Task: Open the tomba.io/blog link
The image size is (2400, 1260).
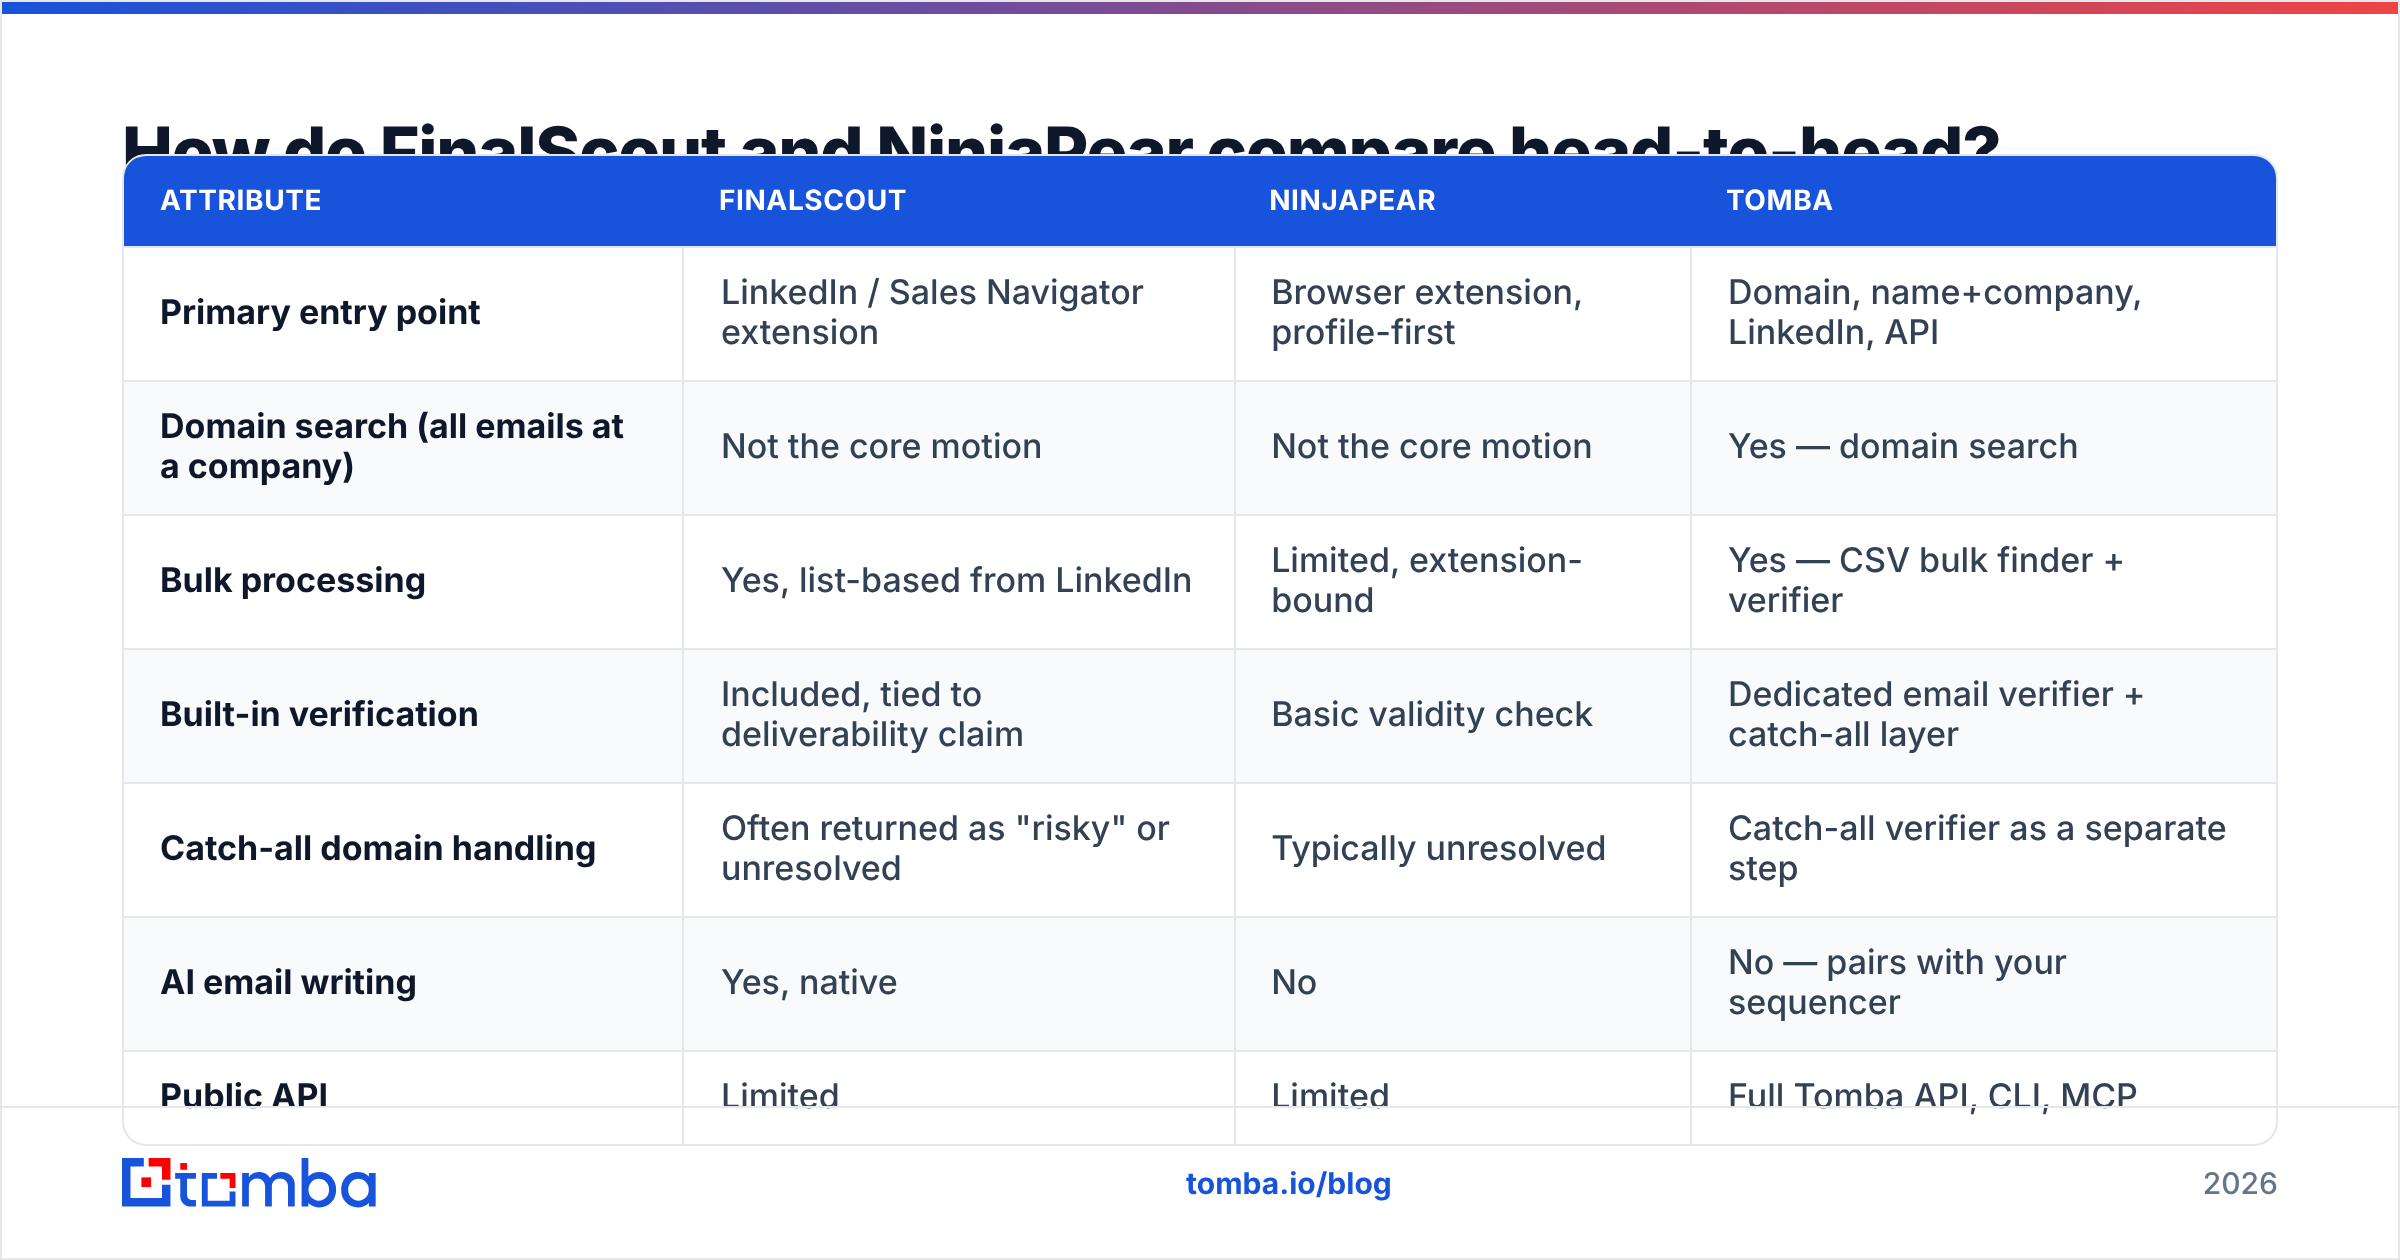Action: point(1288,1184)
